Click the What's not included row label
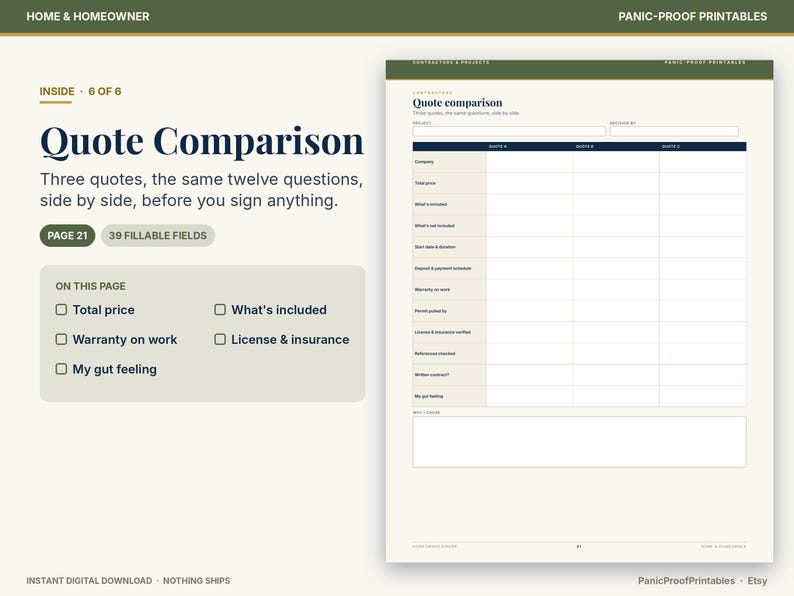The height and width of the screenshot is (596, 794). point(434,226)
